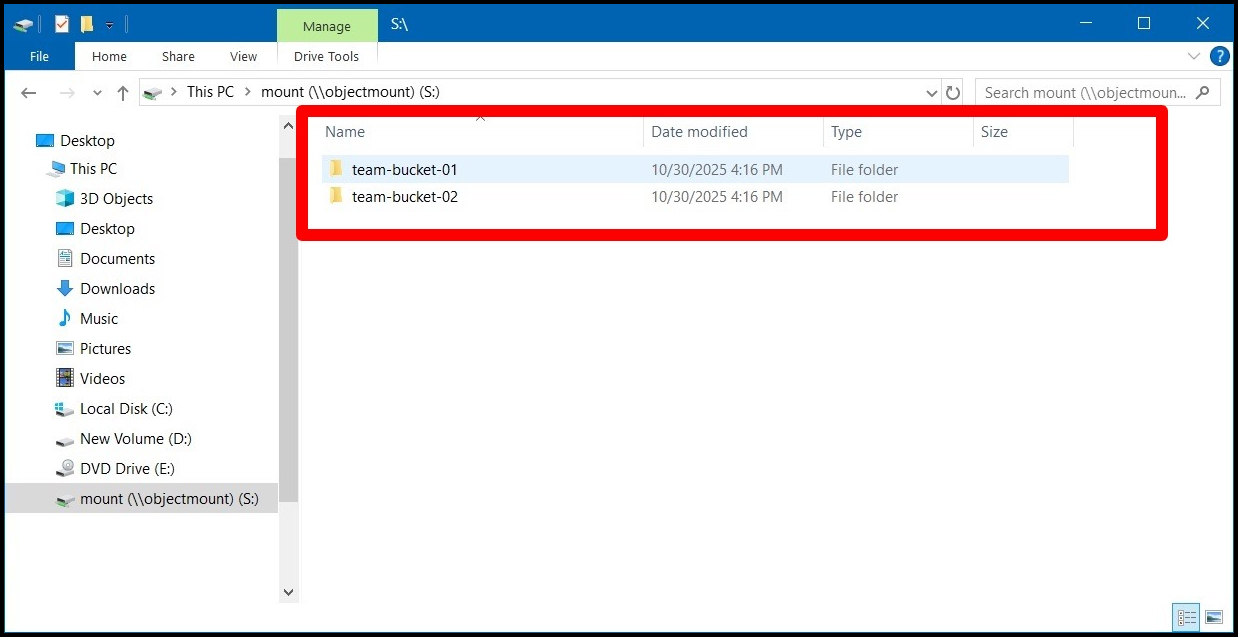This screenshot has height=637, width=1238.
Task: Click the Properties icon in quick access toolbar
Action: point(62,24)
